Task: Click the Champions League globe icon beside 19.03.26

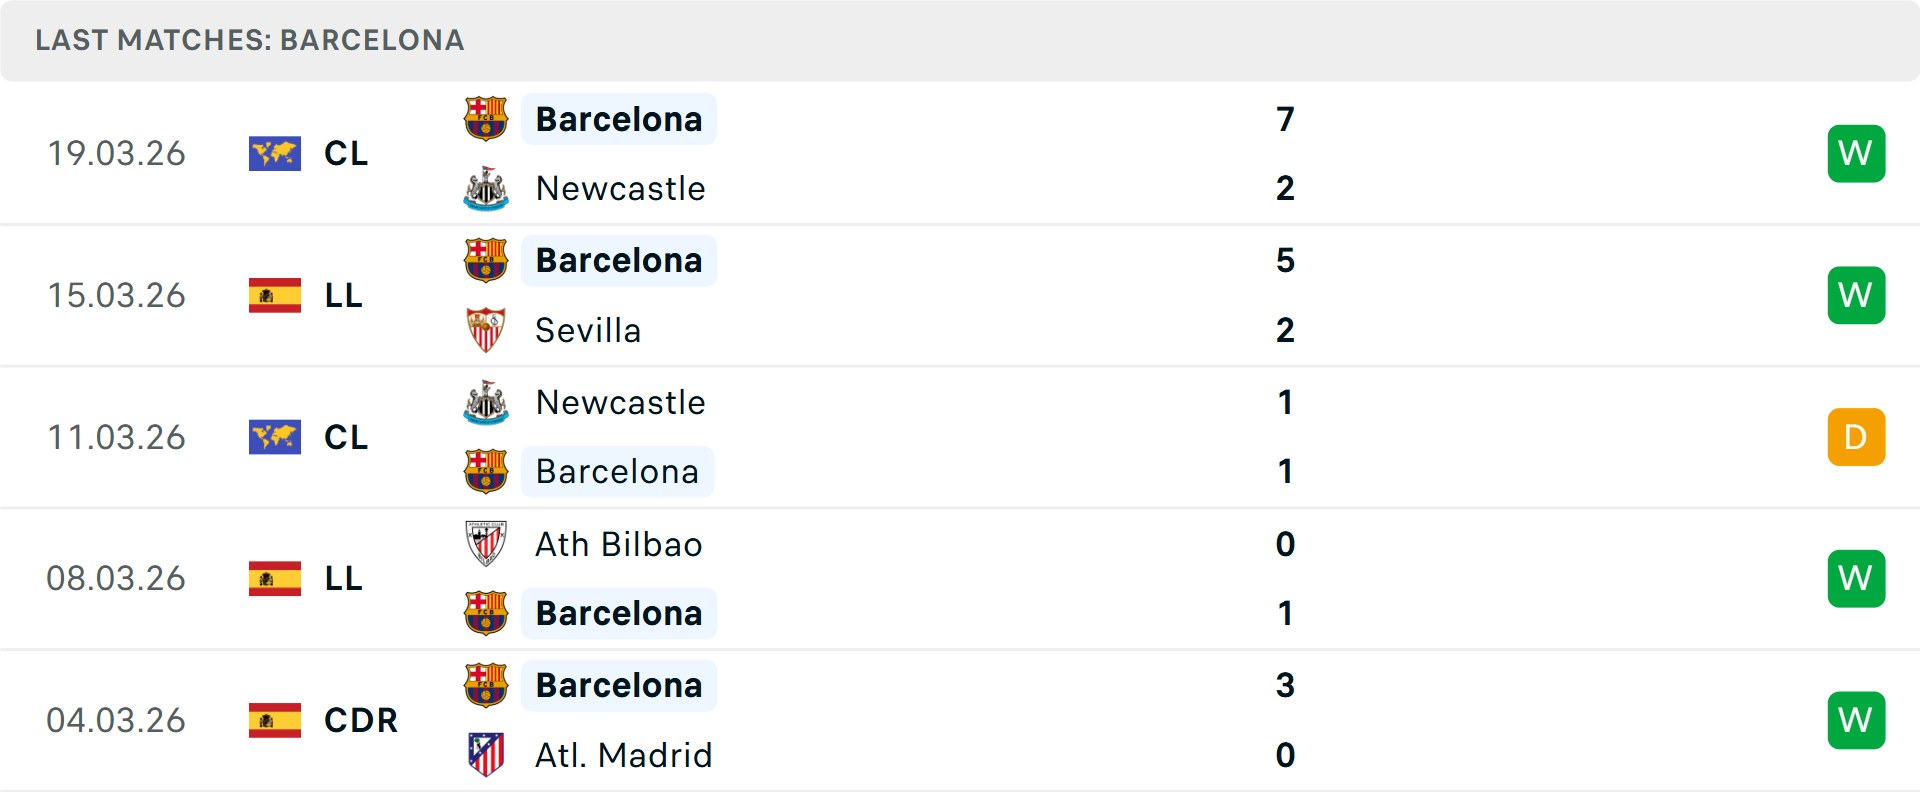Action: [274, 153]
